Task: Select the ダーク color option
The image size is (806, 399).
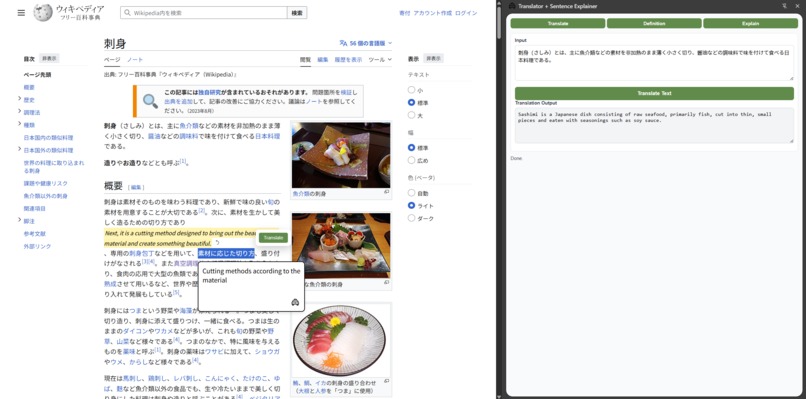Action: (x=411, y=218)
